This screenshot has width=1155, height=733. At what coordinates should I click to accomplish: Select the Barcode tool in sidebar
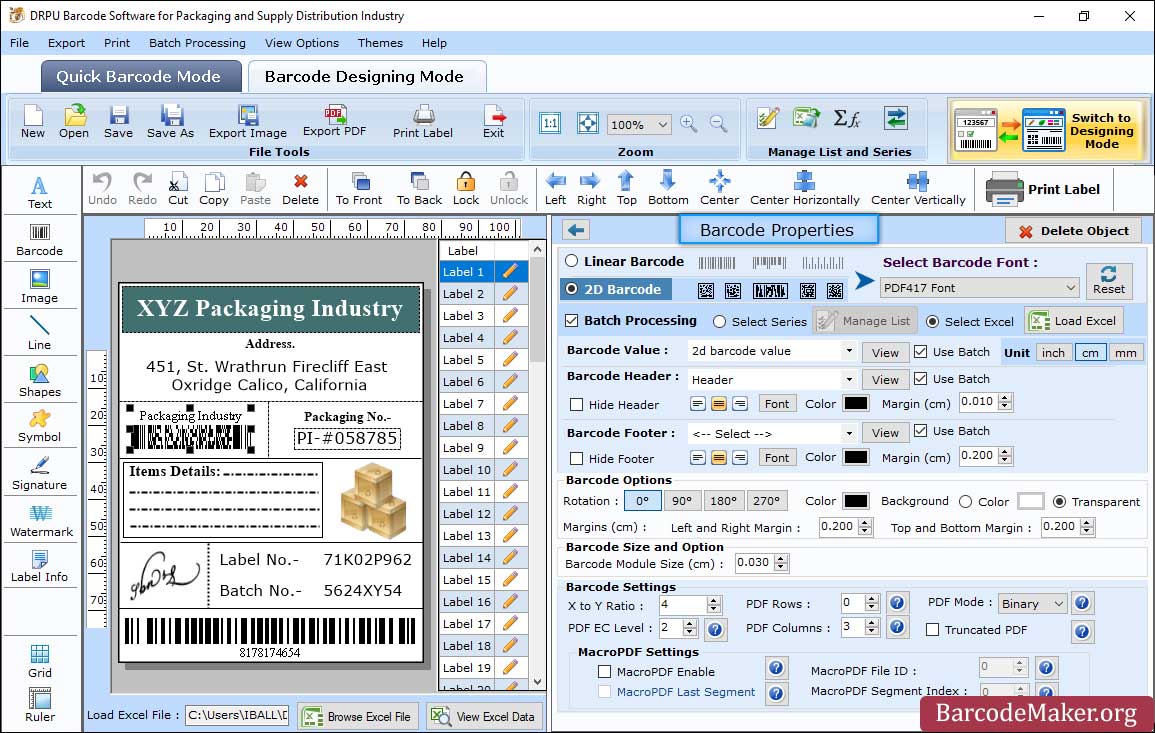40,240
